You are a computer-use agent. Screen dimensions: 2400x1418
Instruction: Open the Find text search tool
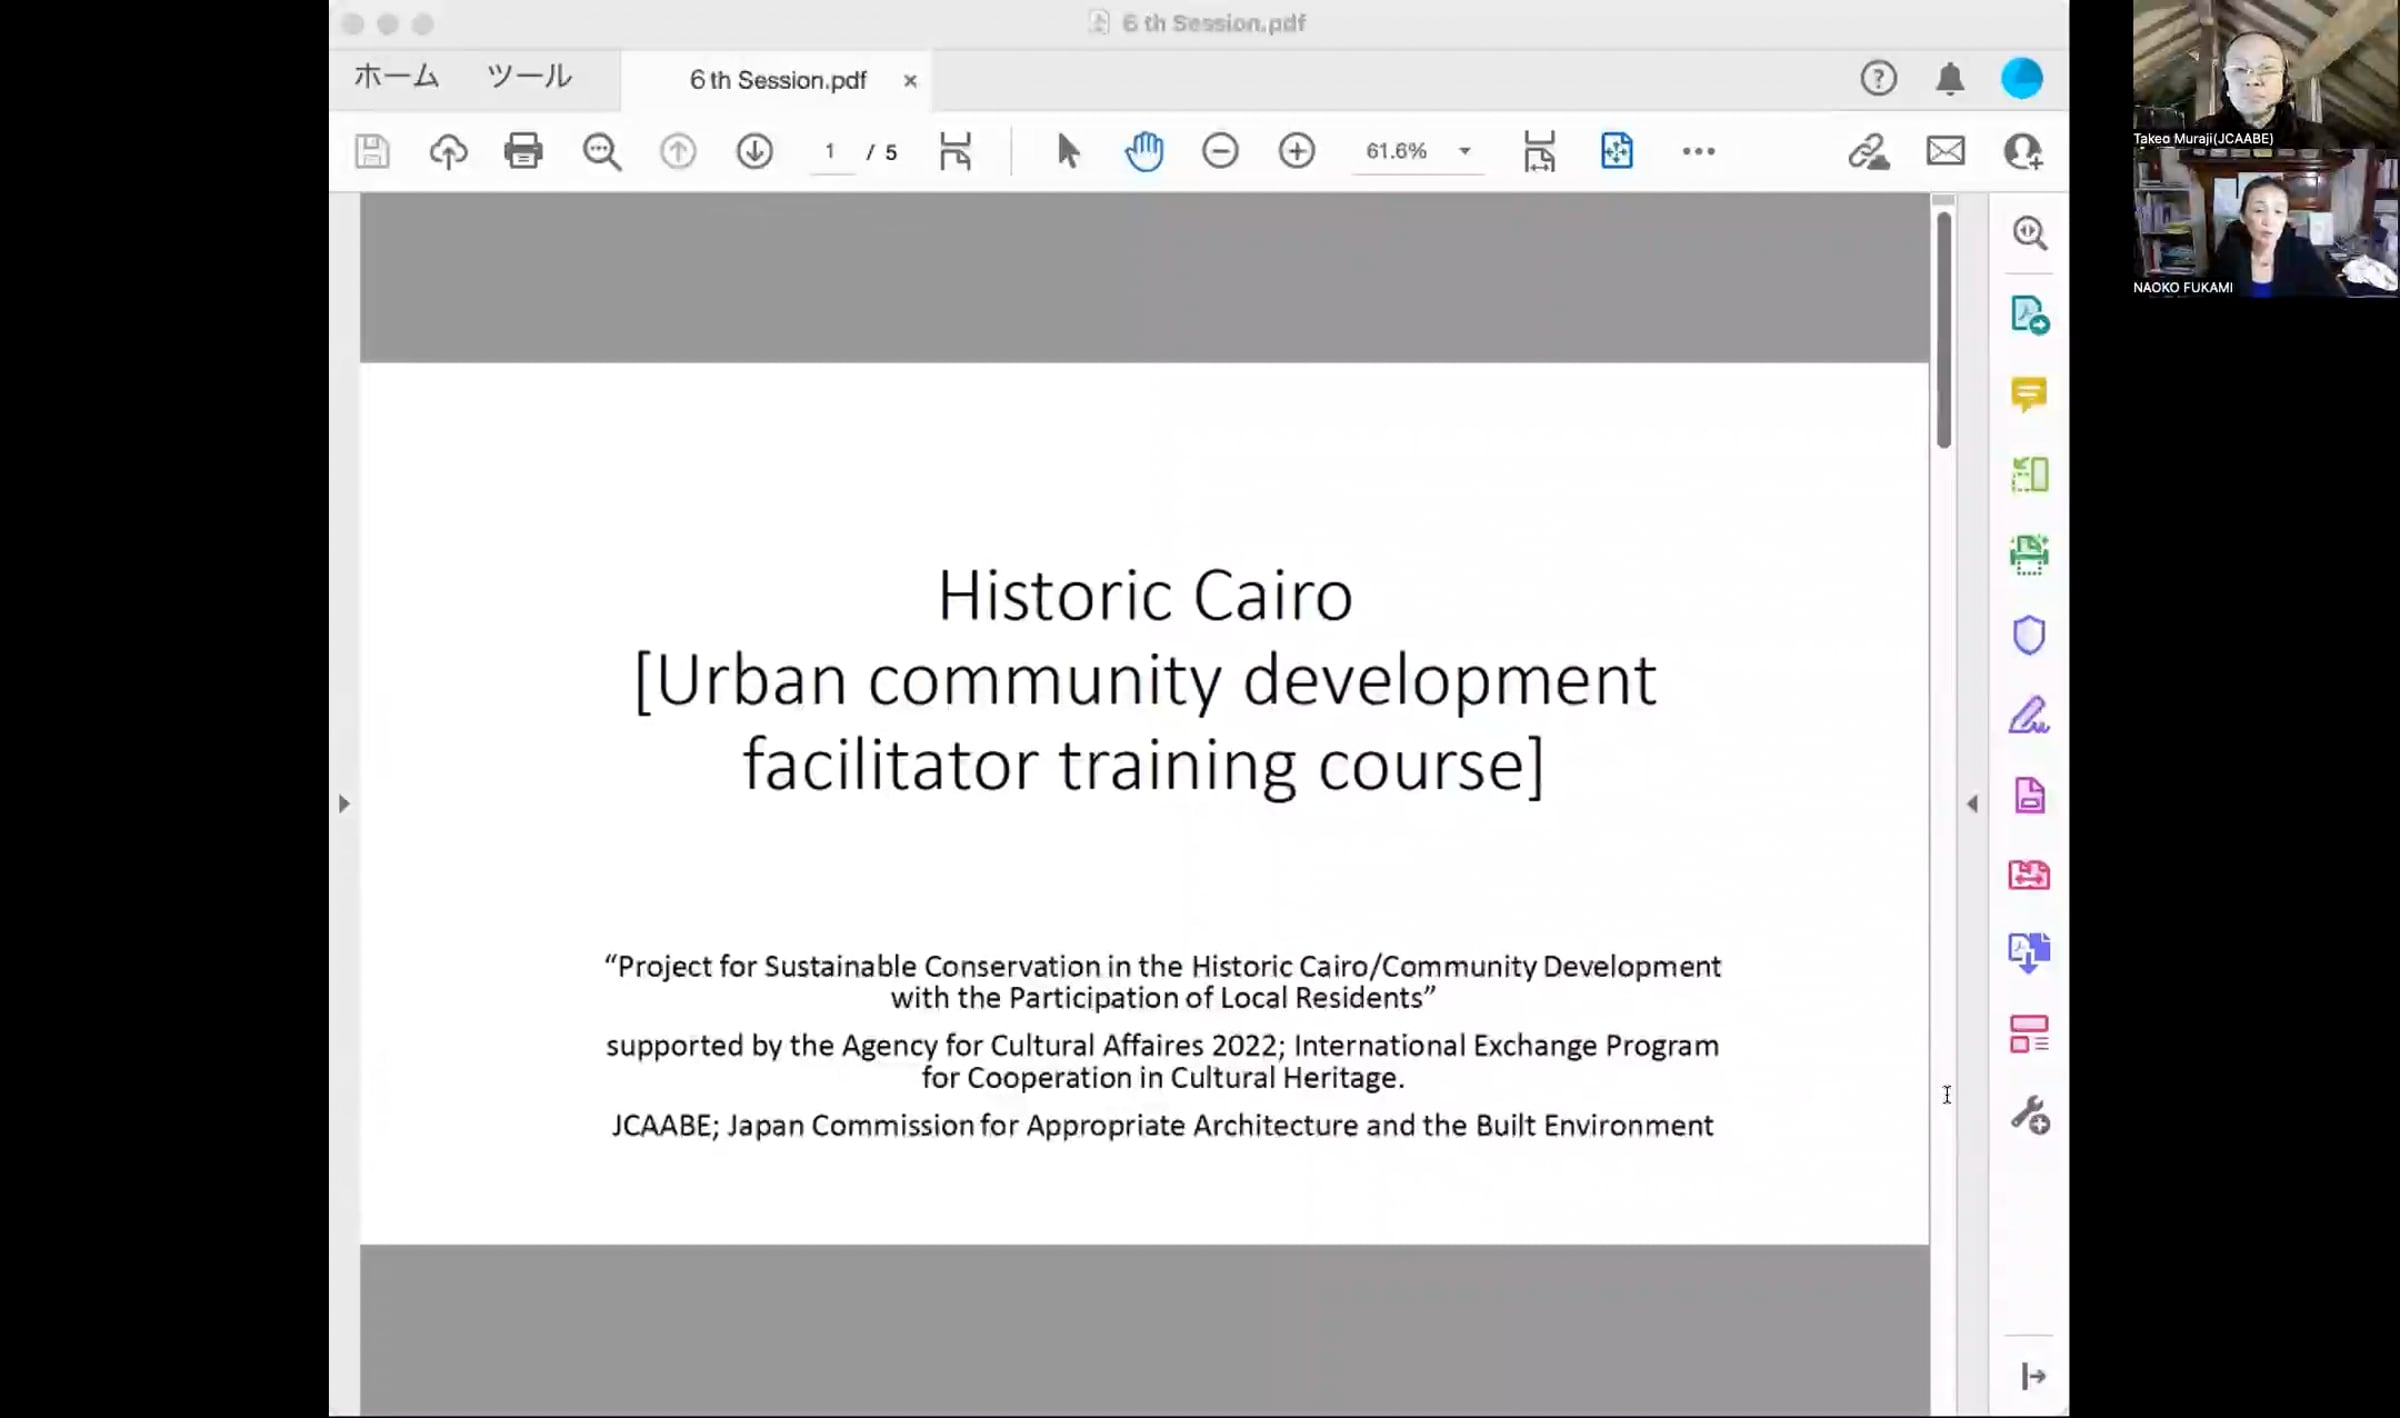click(602, 152)
